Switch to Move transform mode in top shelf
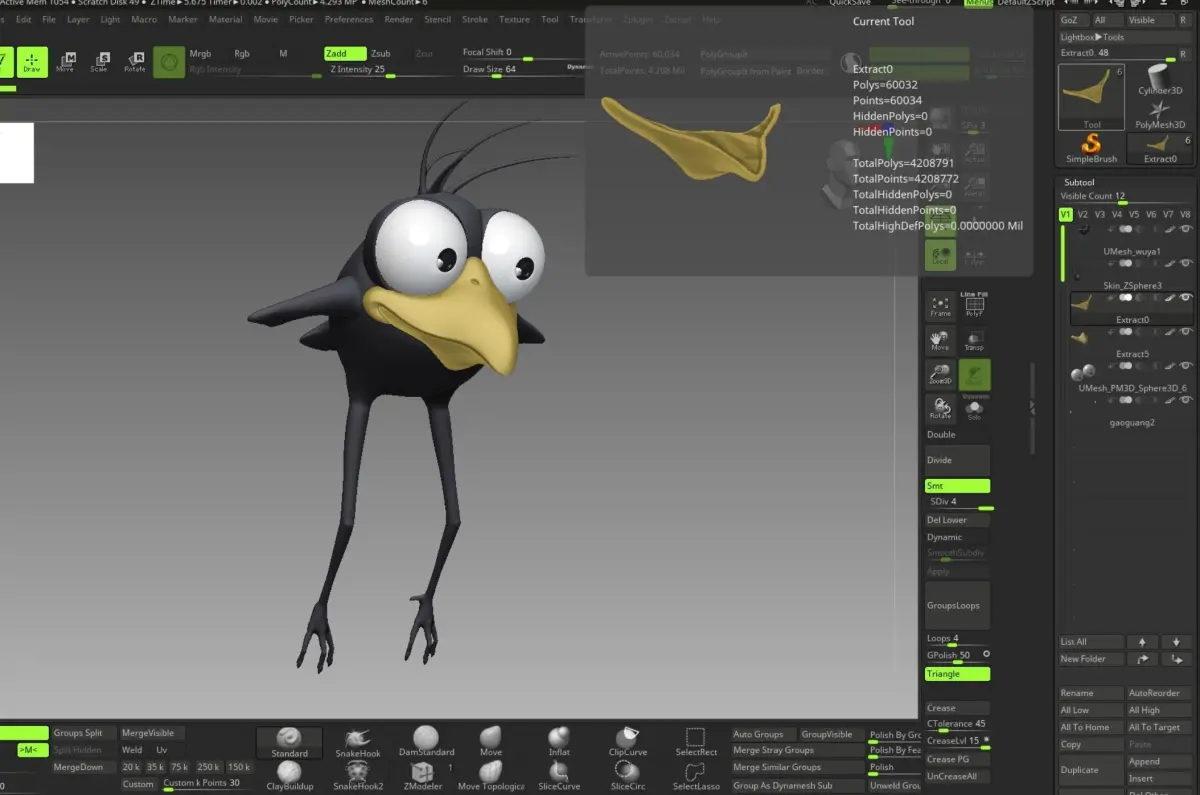The width and height of the screenshot is (1200, 795). [65, 63]
